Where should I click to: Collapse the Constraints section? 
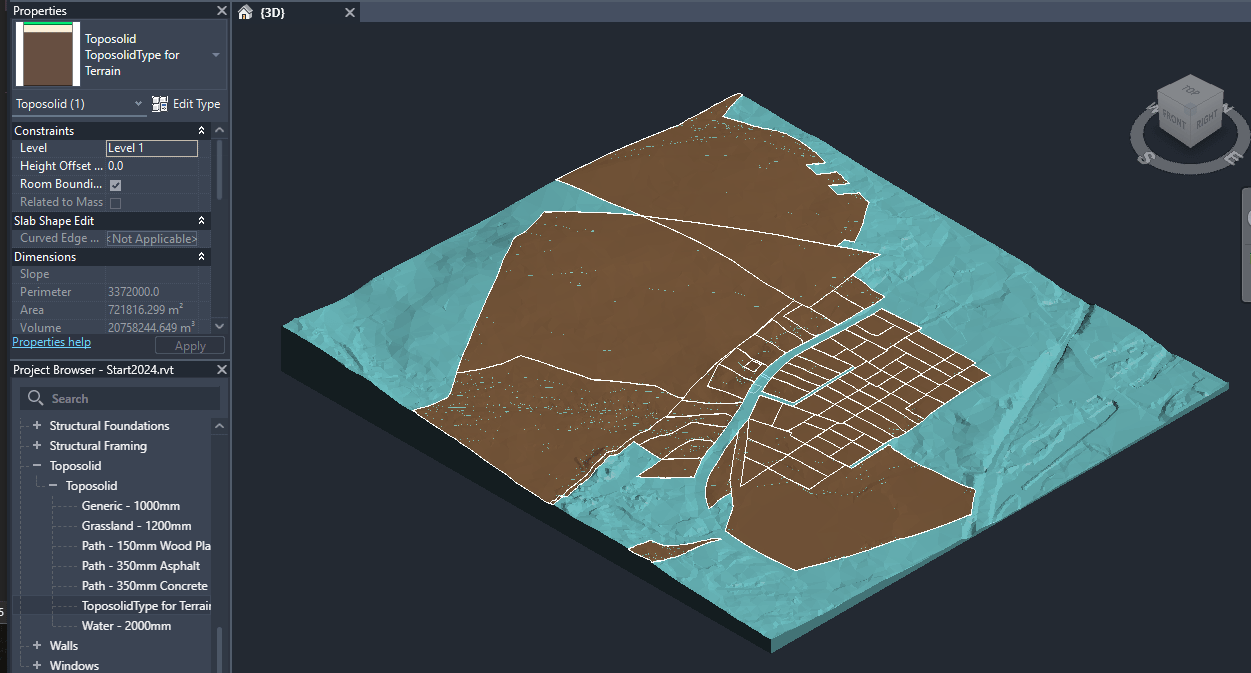tap(200, 130)
